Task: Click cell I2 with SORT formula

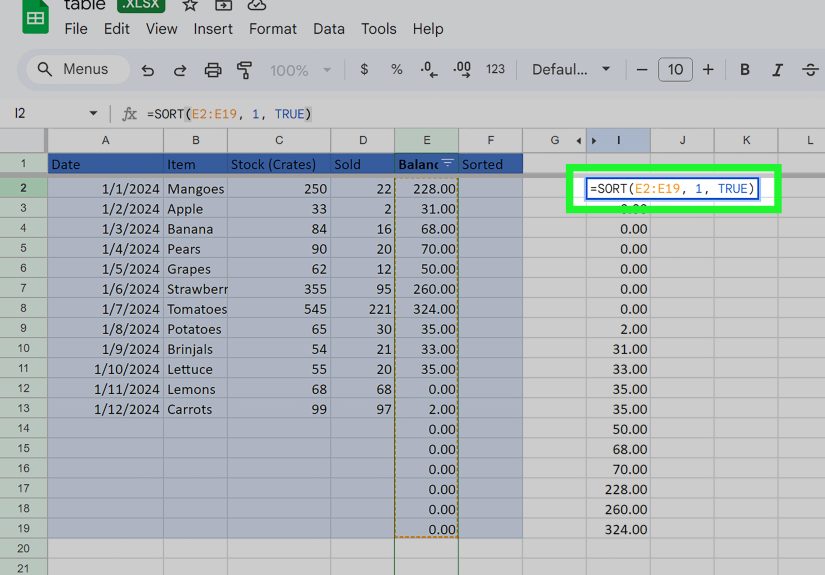Action: point(672,188)
